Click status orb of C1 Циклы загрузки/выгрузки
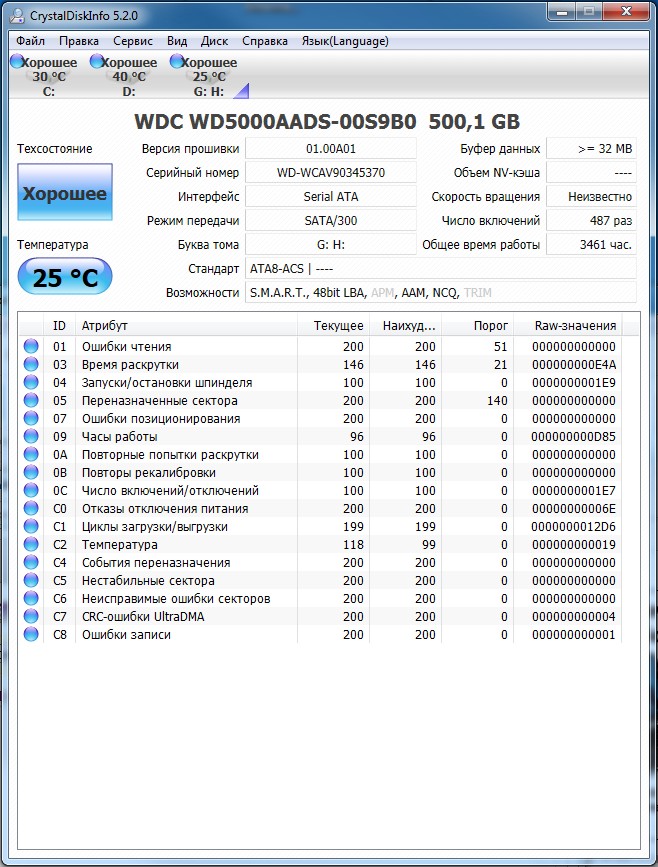 point(31,526)
